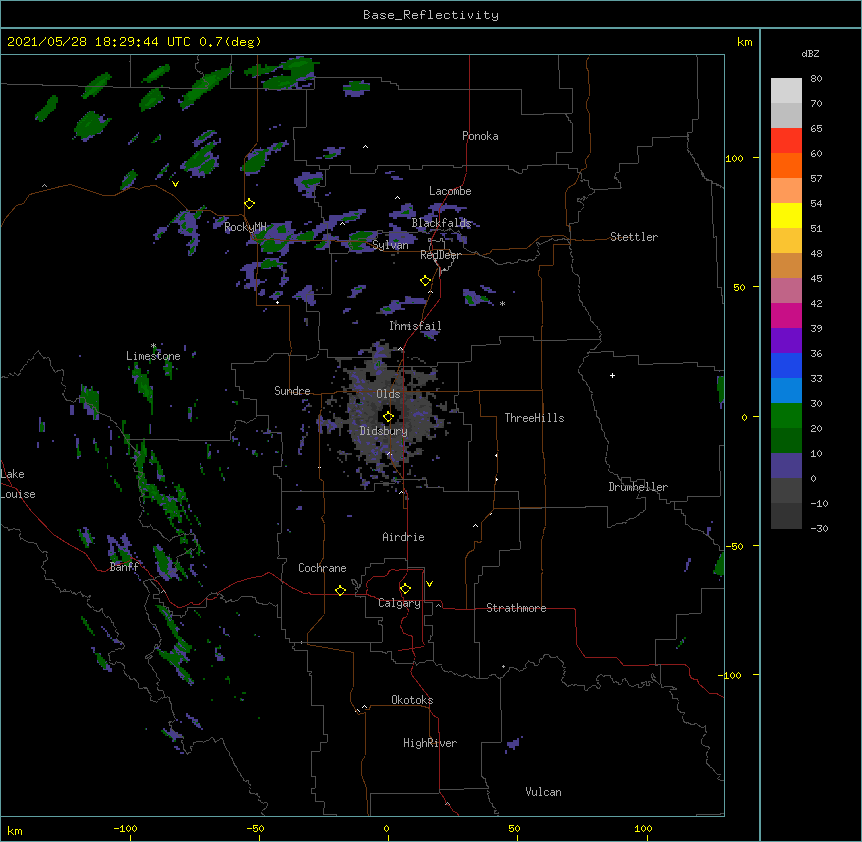Select the yellow radar site marker between Olds and Didsbury
The height and width of the screenshot is (842, 862).
(x=388, y=417)
